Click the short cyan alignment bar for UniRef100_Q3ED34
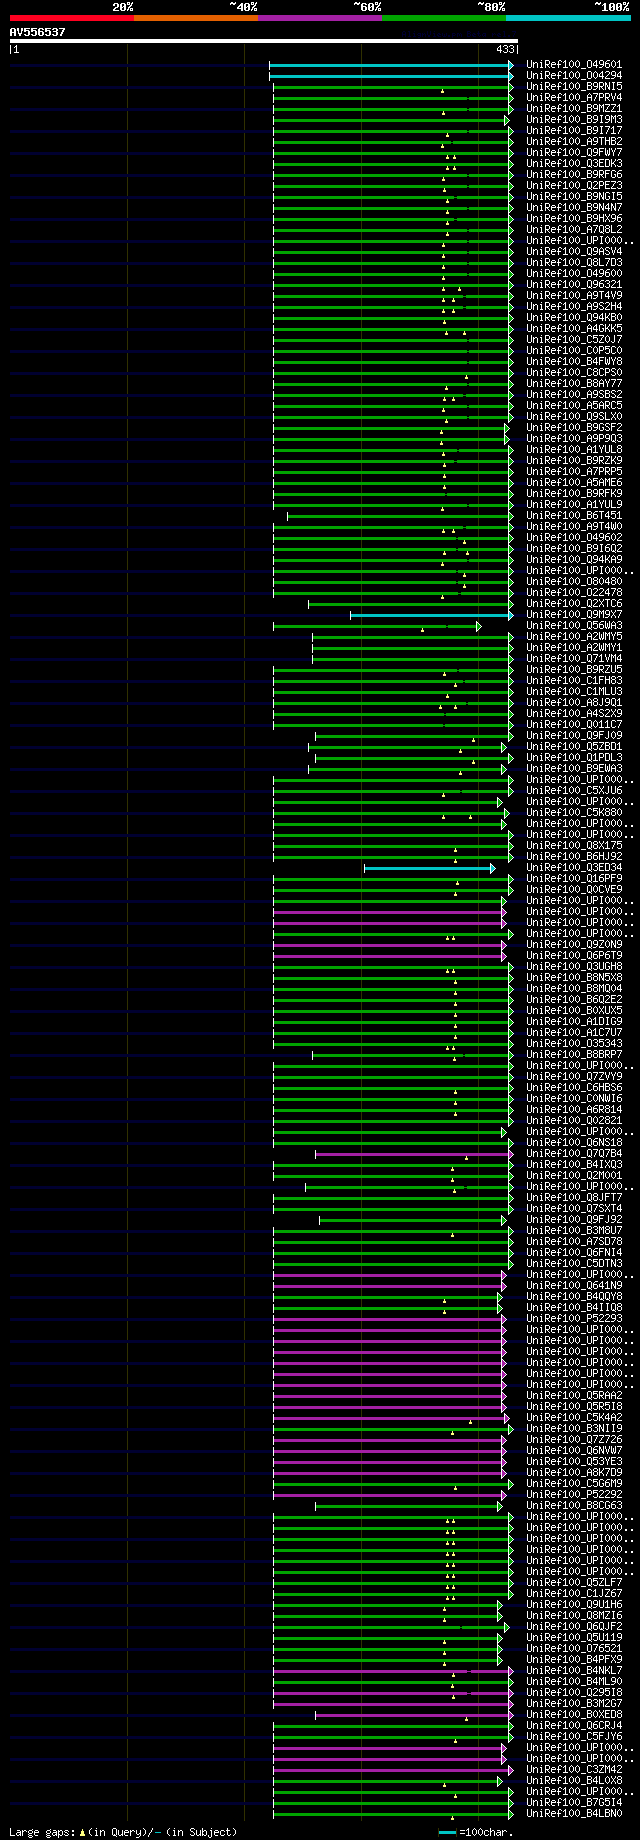Screen dimensions: 640x1840 (429, 868)
